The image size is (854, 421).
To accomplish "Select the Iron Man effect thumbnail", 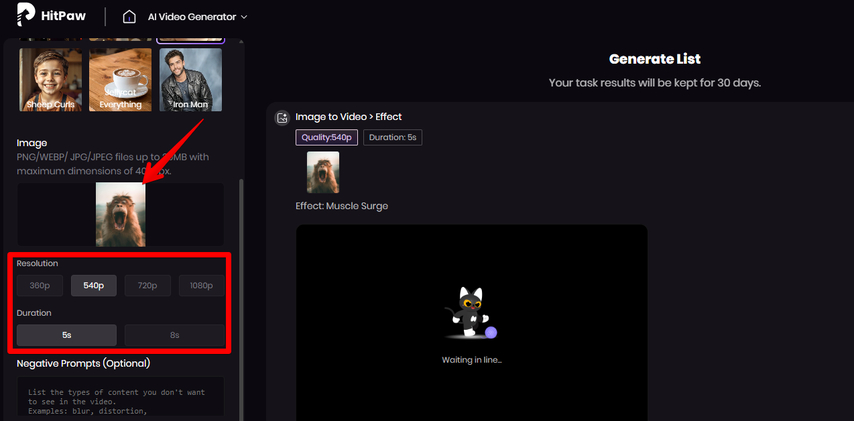I will (x=191, y=80).
